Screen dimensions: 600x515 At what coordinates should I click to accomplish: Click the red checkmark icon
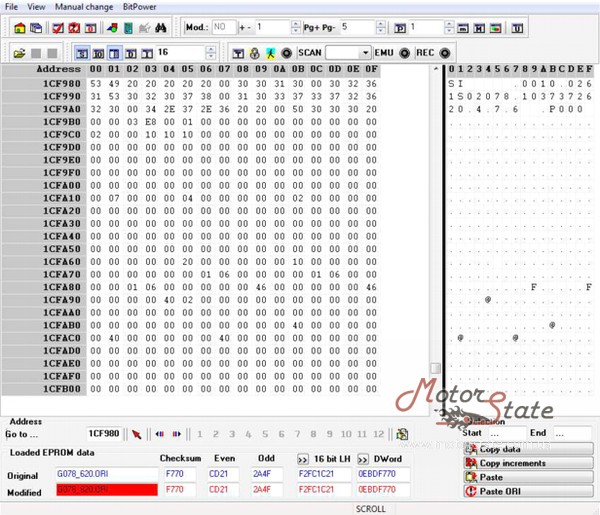pyautogui.click(x=58, y=28)
